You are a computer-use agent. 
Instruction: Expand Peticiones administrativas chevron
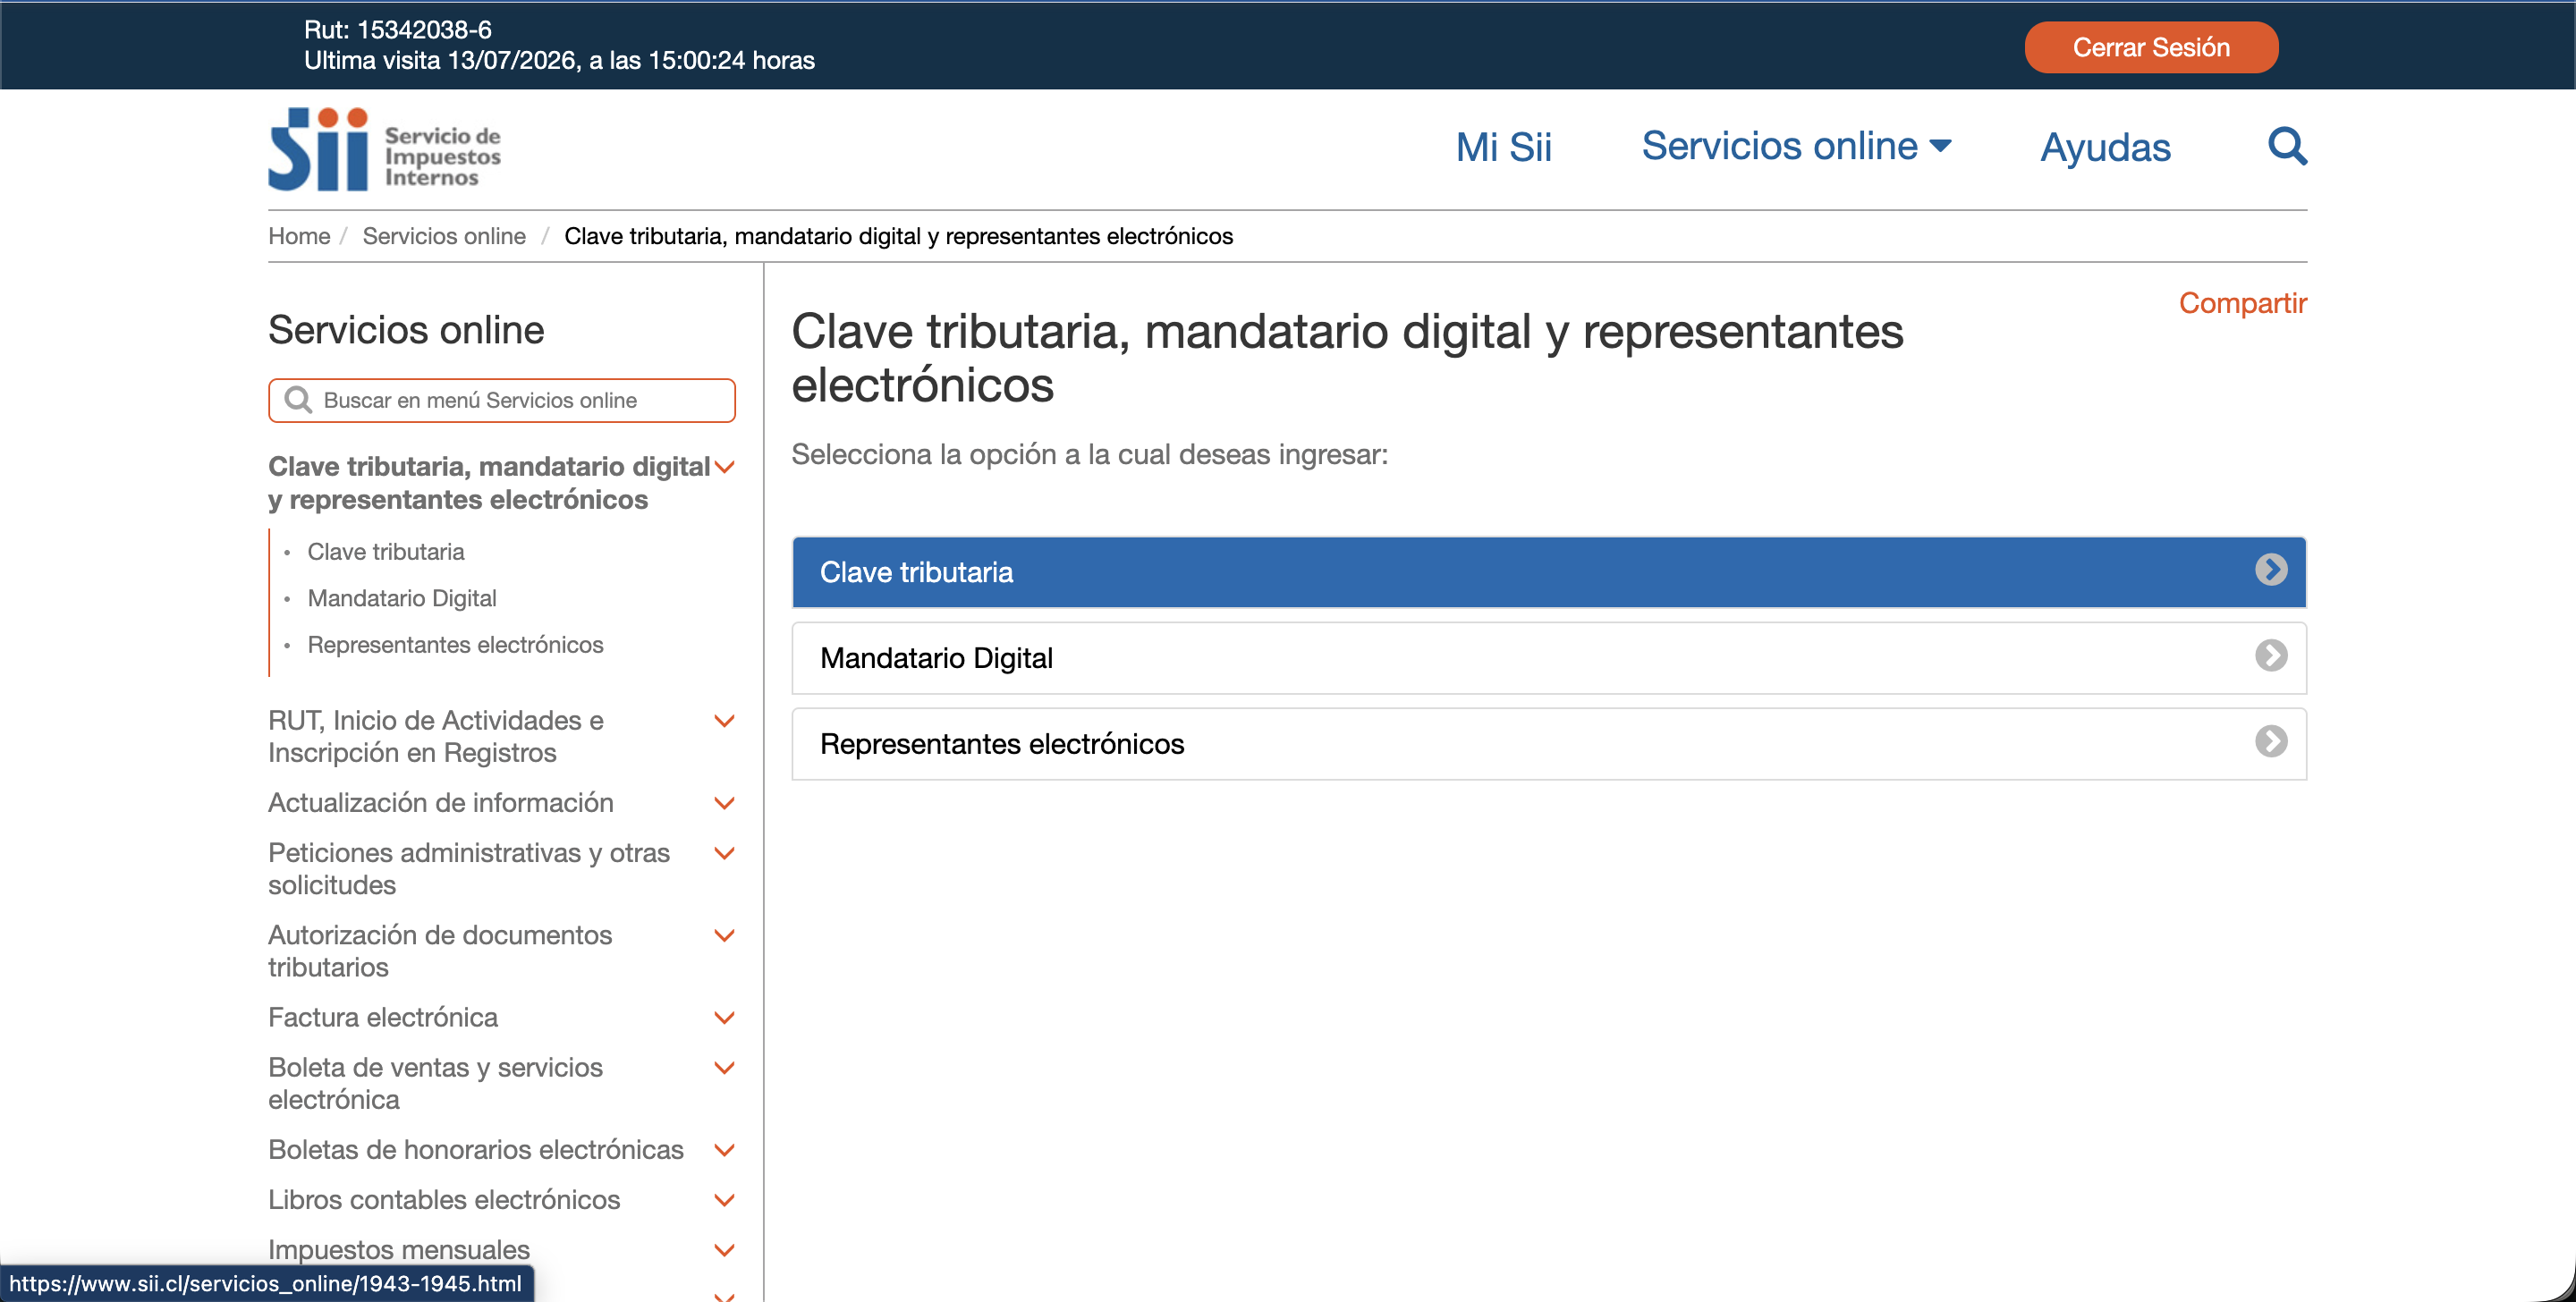point(725,853)
